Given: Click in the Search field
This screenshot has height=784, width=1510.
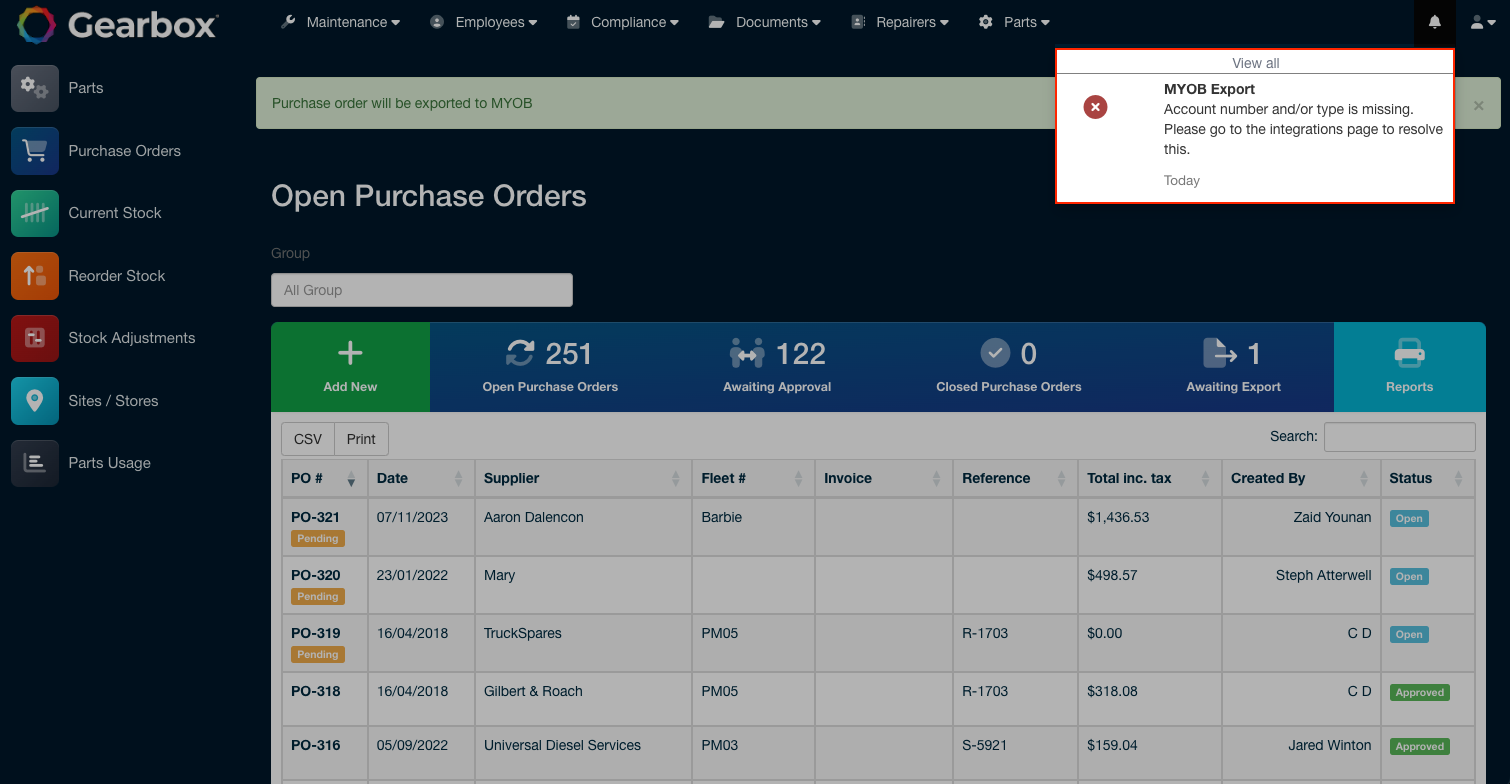Looking at the screenshot, I should click(x=1399, y=437).
